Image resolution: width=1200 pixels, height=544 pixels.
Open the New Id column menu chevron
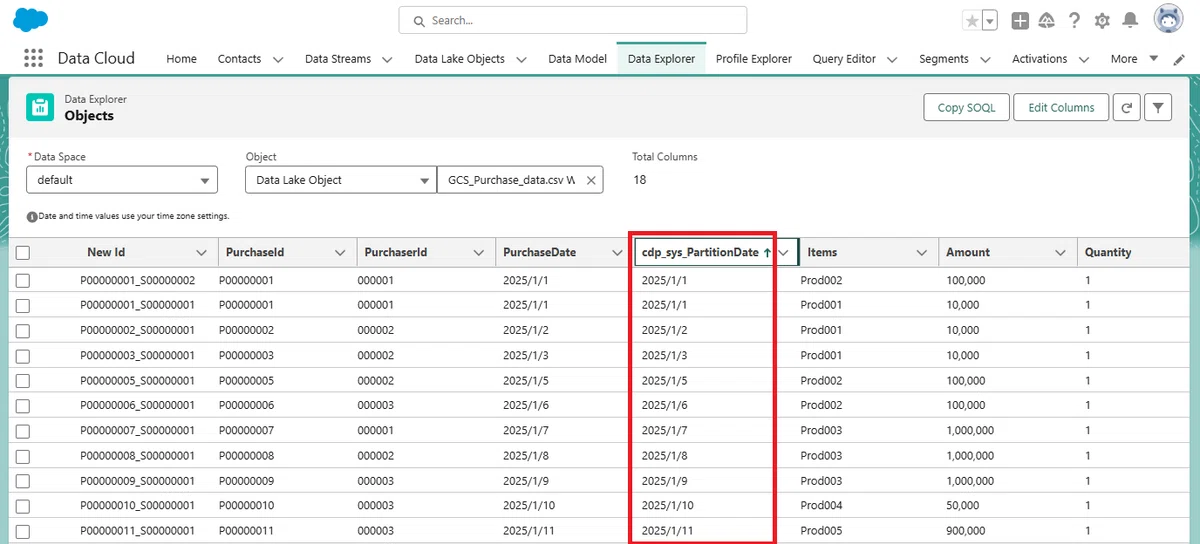(x=201, y=253)
